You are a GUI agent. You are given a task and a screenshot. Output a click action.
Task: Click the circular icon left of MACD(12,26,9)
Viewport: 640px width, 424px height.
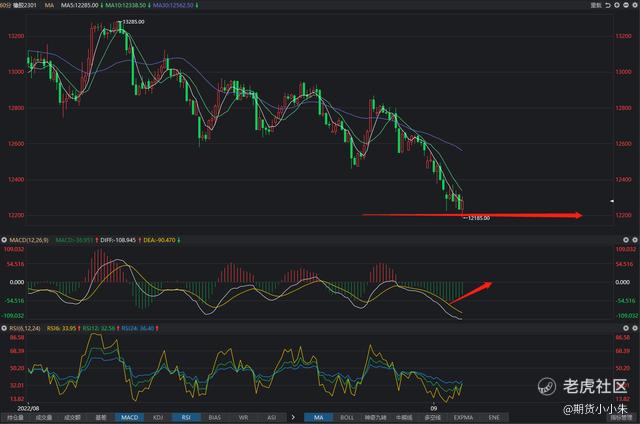[x=4, y=240]
